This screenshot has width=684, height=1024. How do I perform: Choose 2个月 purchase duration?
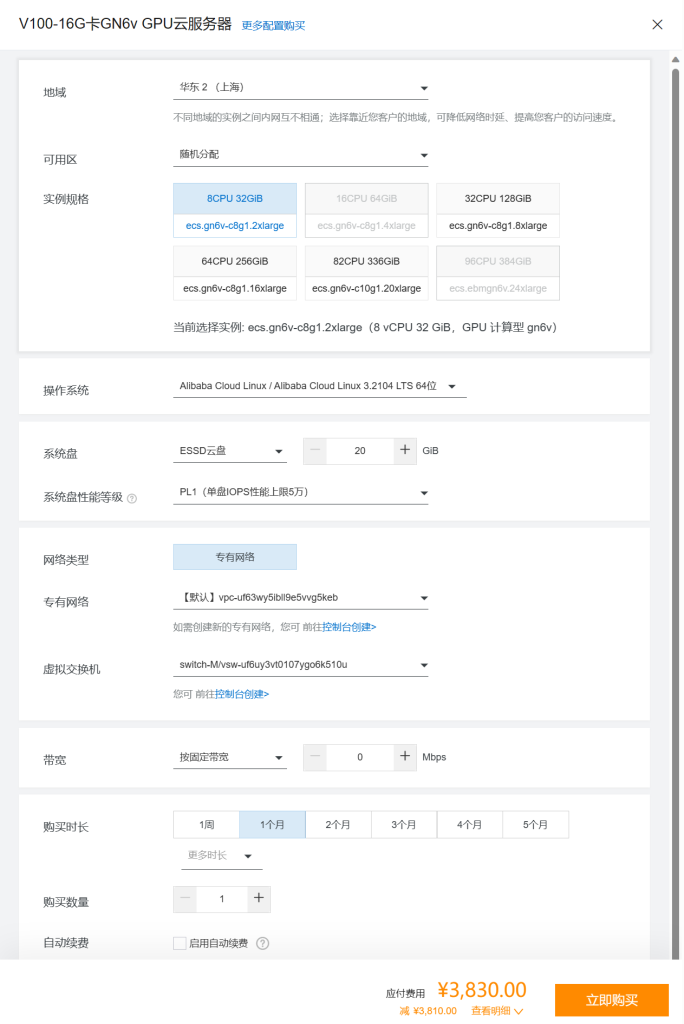[x=338, y=825]
